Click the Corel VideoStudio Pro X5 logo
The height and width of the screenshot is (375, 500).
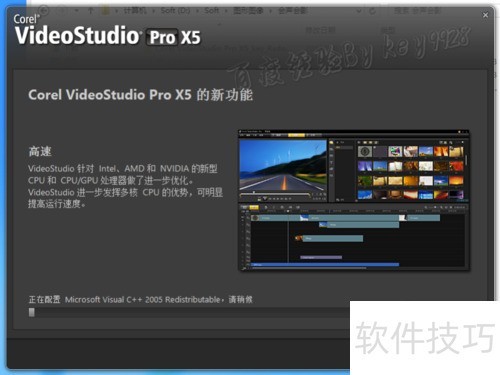tap(107, 30)
